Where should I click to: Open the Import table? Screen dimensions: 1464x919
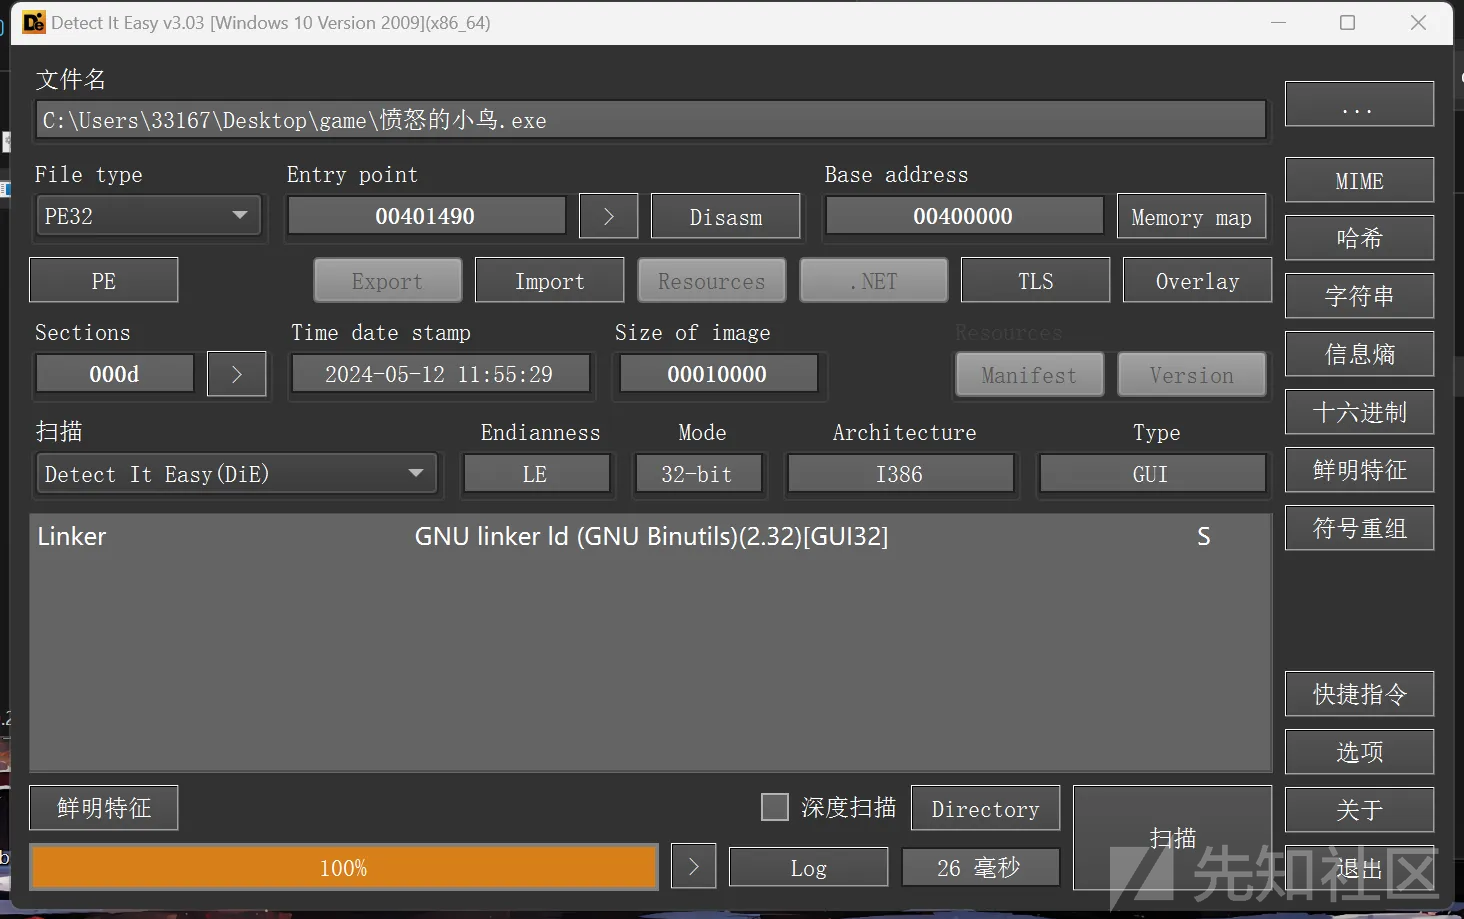pyautogui.click(x=550, y=281)
